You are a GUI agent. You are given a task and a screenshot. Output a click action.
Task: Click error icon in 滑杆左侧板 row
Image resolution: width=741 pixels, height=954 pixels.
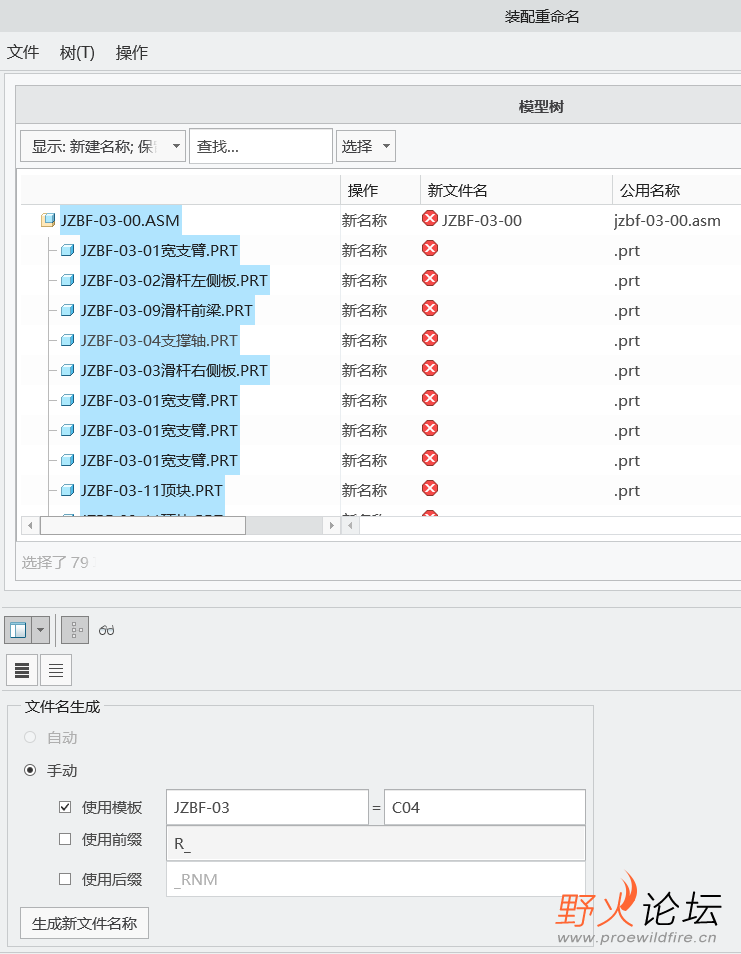pos(430,278)
